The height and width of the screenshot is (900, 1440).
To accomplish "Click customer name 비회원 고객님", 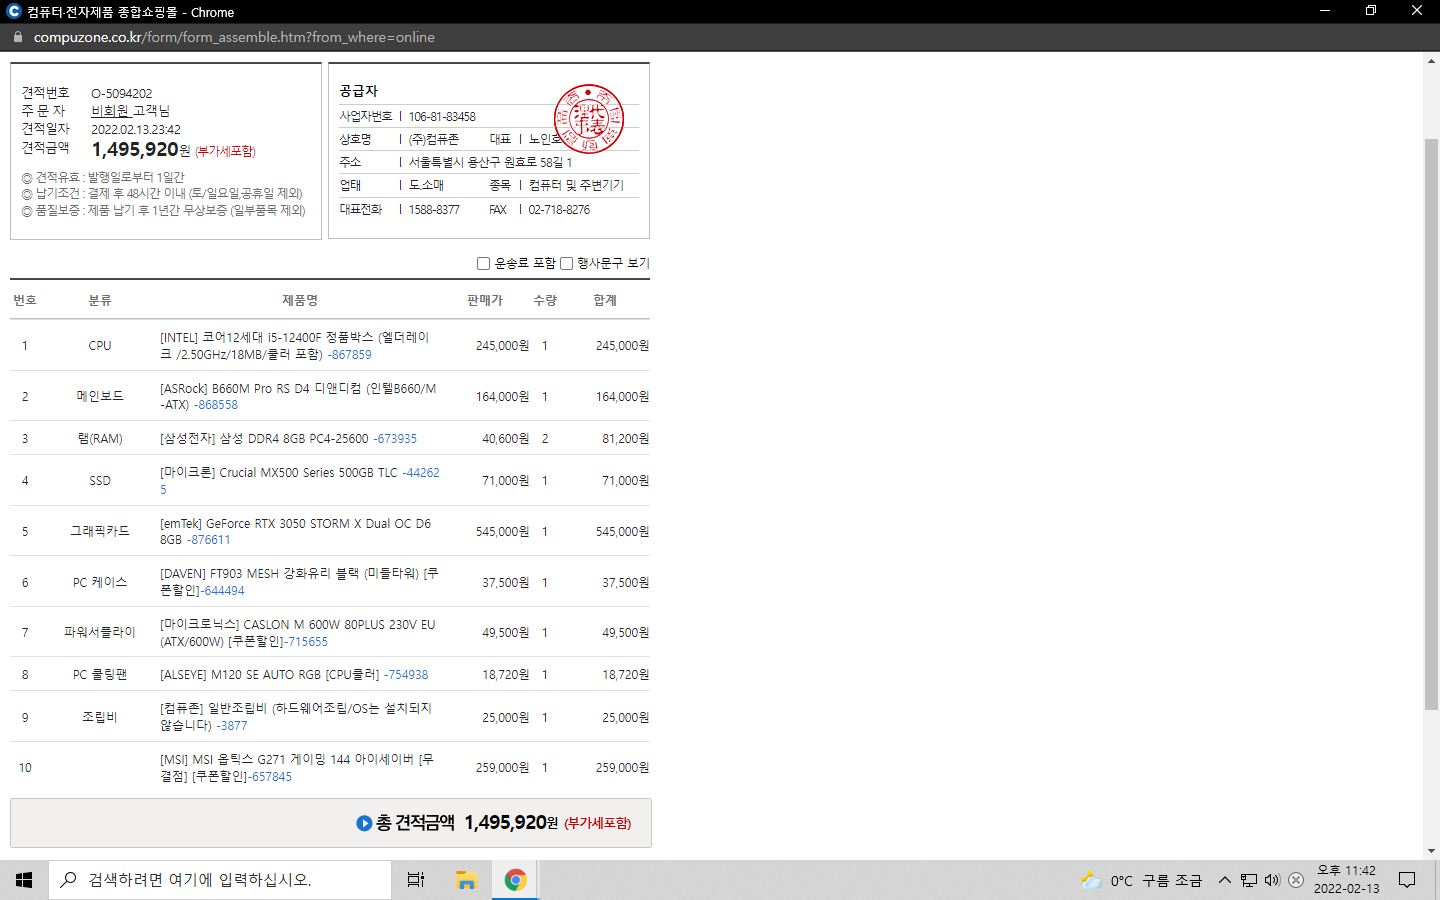I will click(x=130, y=111).
